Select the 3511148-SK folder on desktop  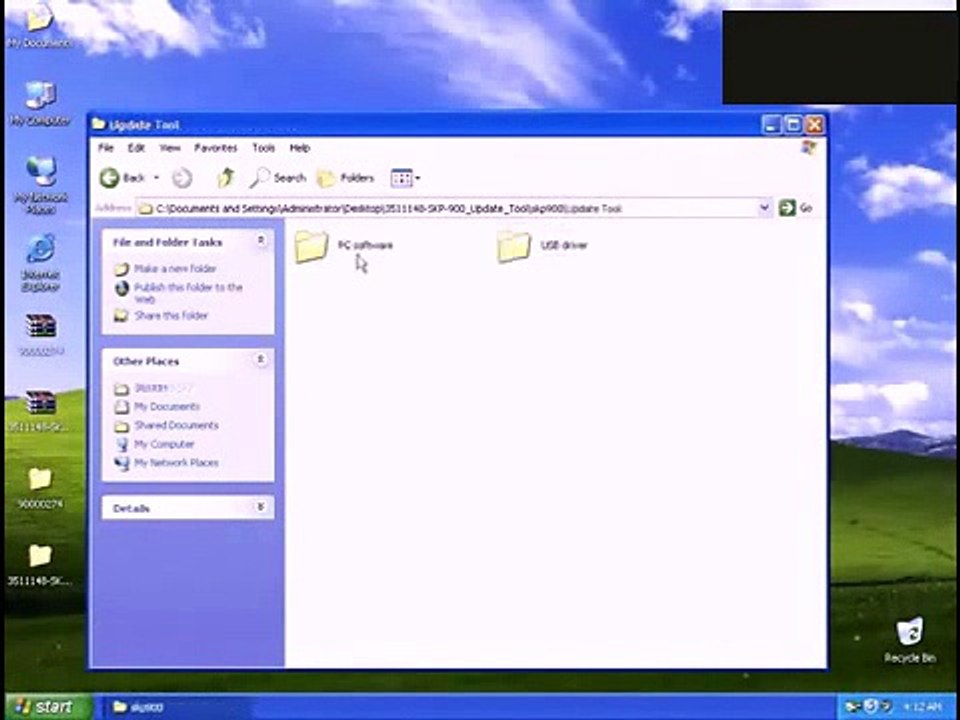coord(40,565)
